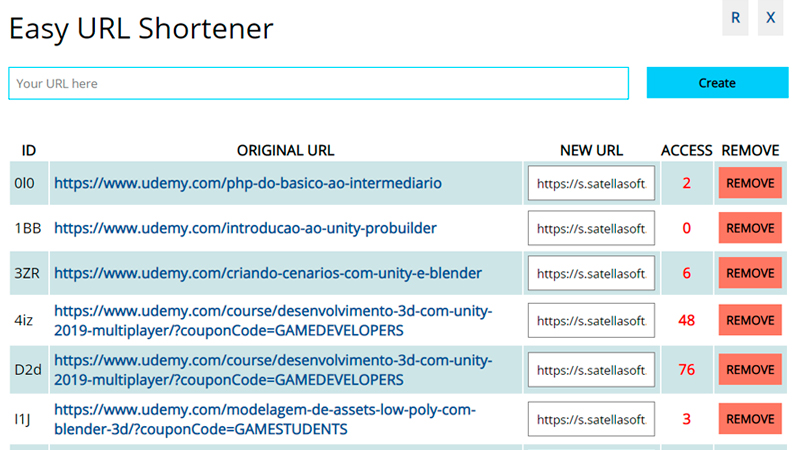
Task: Open the php-do-basico-ao-intermediario link
Action: tap(248, 183)
